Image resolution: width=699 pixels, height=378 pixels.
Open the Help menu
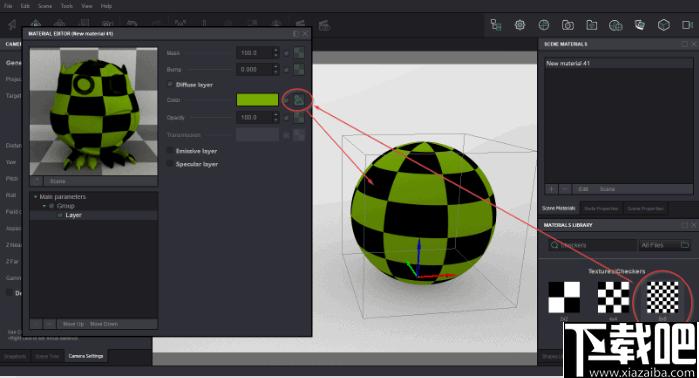106,6
